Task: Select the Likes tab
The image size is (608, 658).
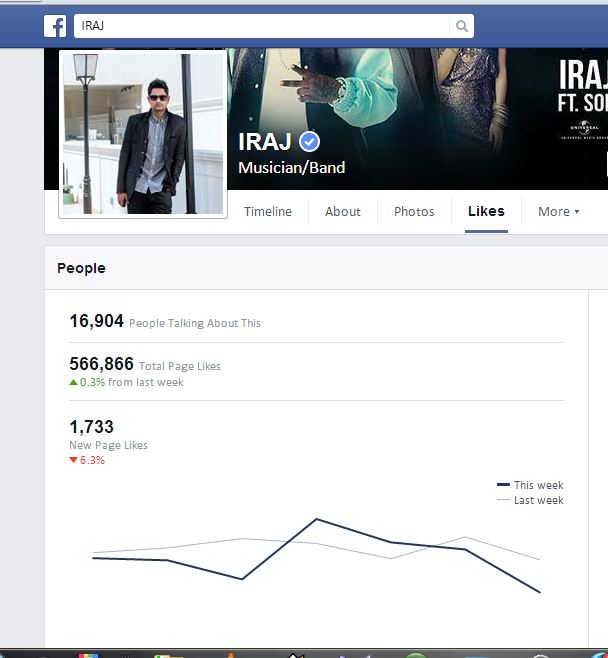Action: (x=486, y=212)
